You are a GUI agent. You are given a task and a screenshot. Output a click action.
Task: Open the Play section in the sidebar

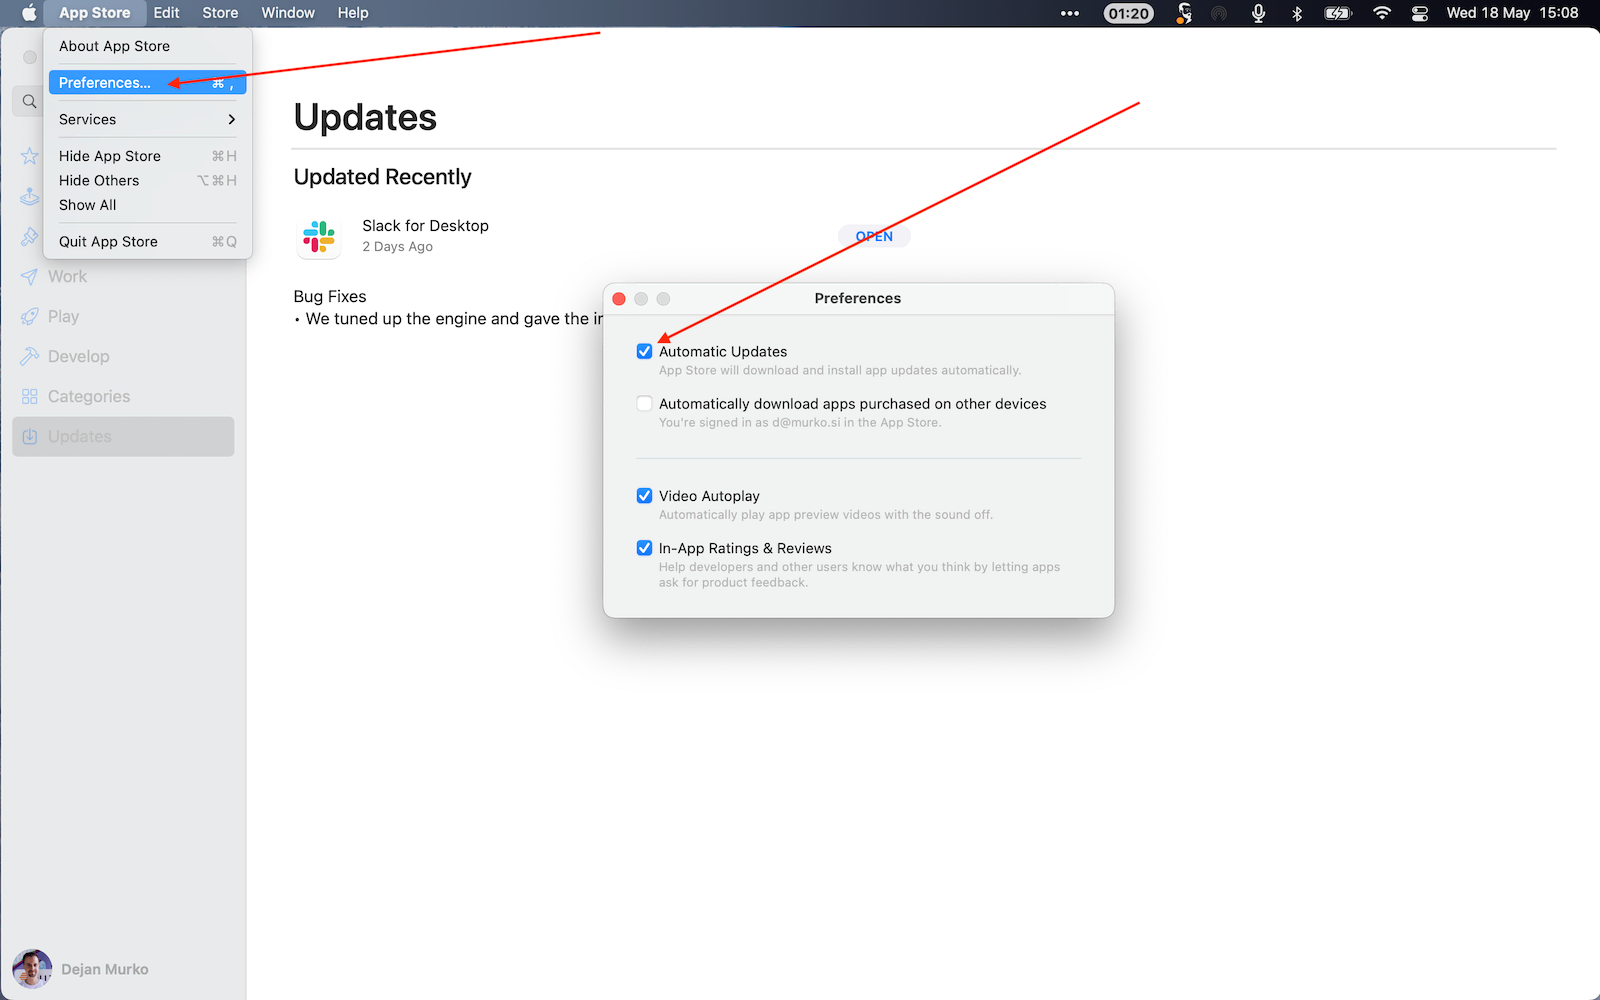(63, 316)
